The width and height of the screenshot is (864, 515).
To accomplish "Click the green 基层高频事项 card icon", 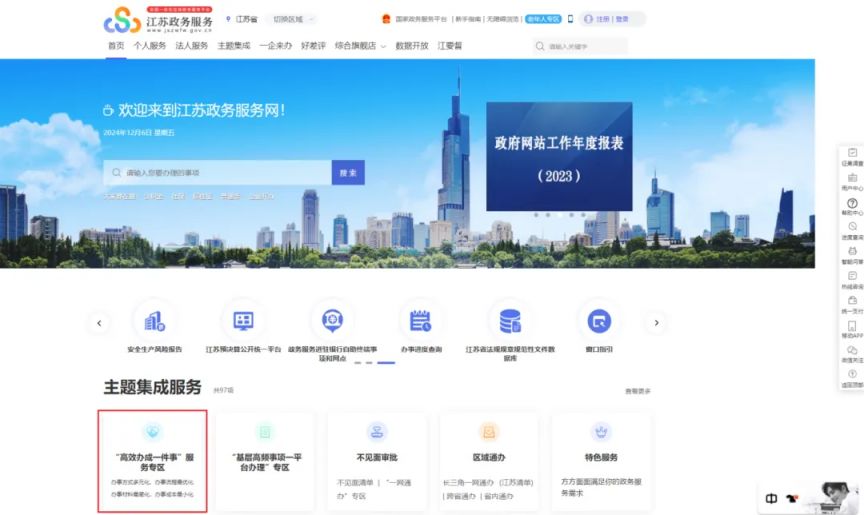I will pyautogui.click(x=265, y=432).
